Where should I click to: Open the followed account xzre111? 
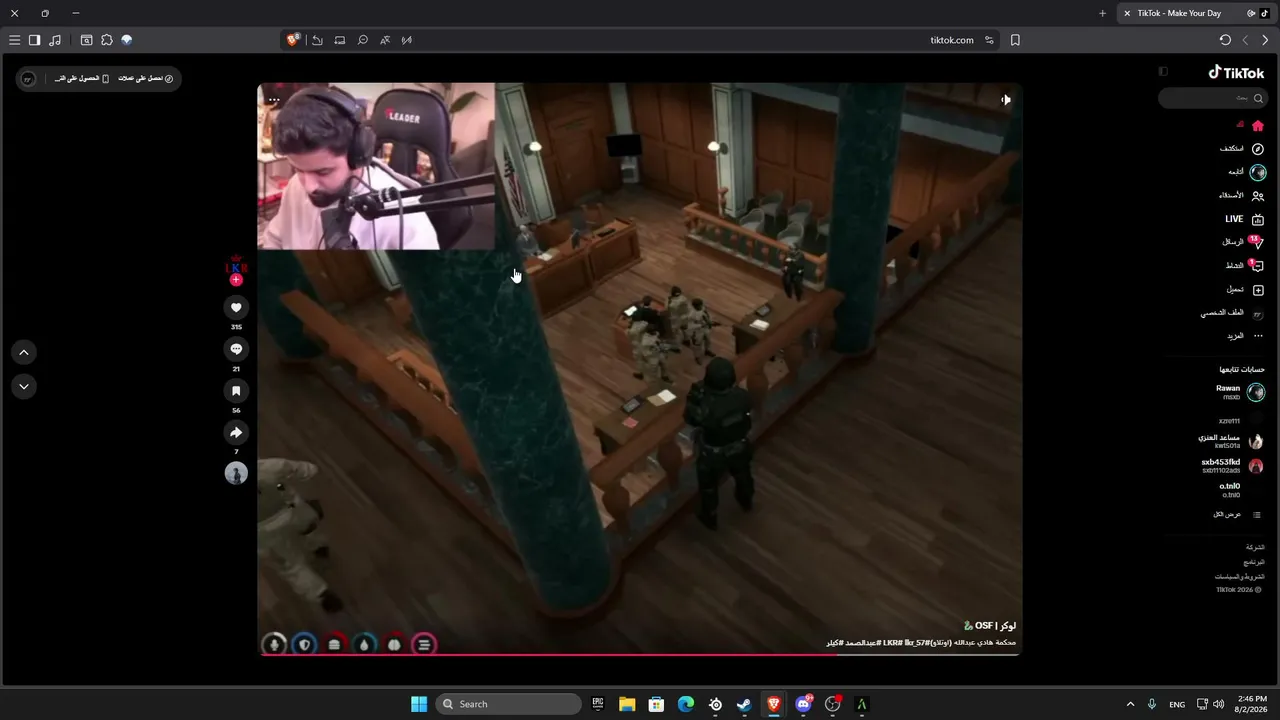click(1240, 420)
